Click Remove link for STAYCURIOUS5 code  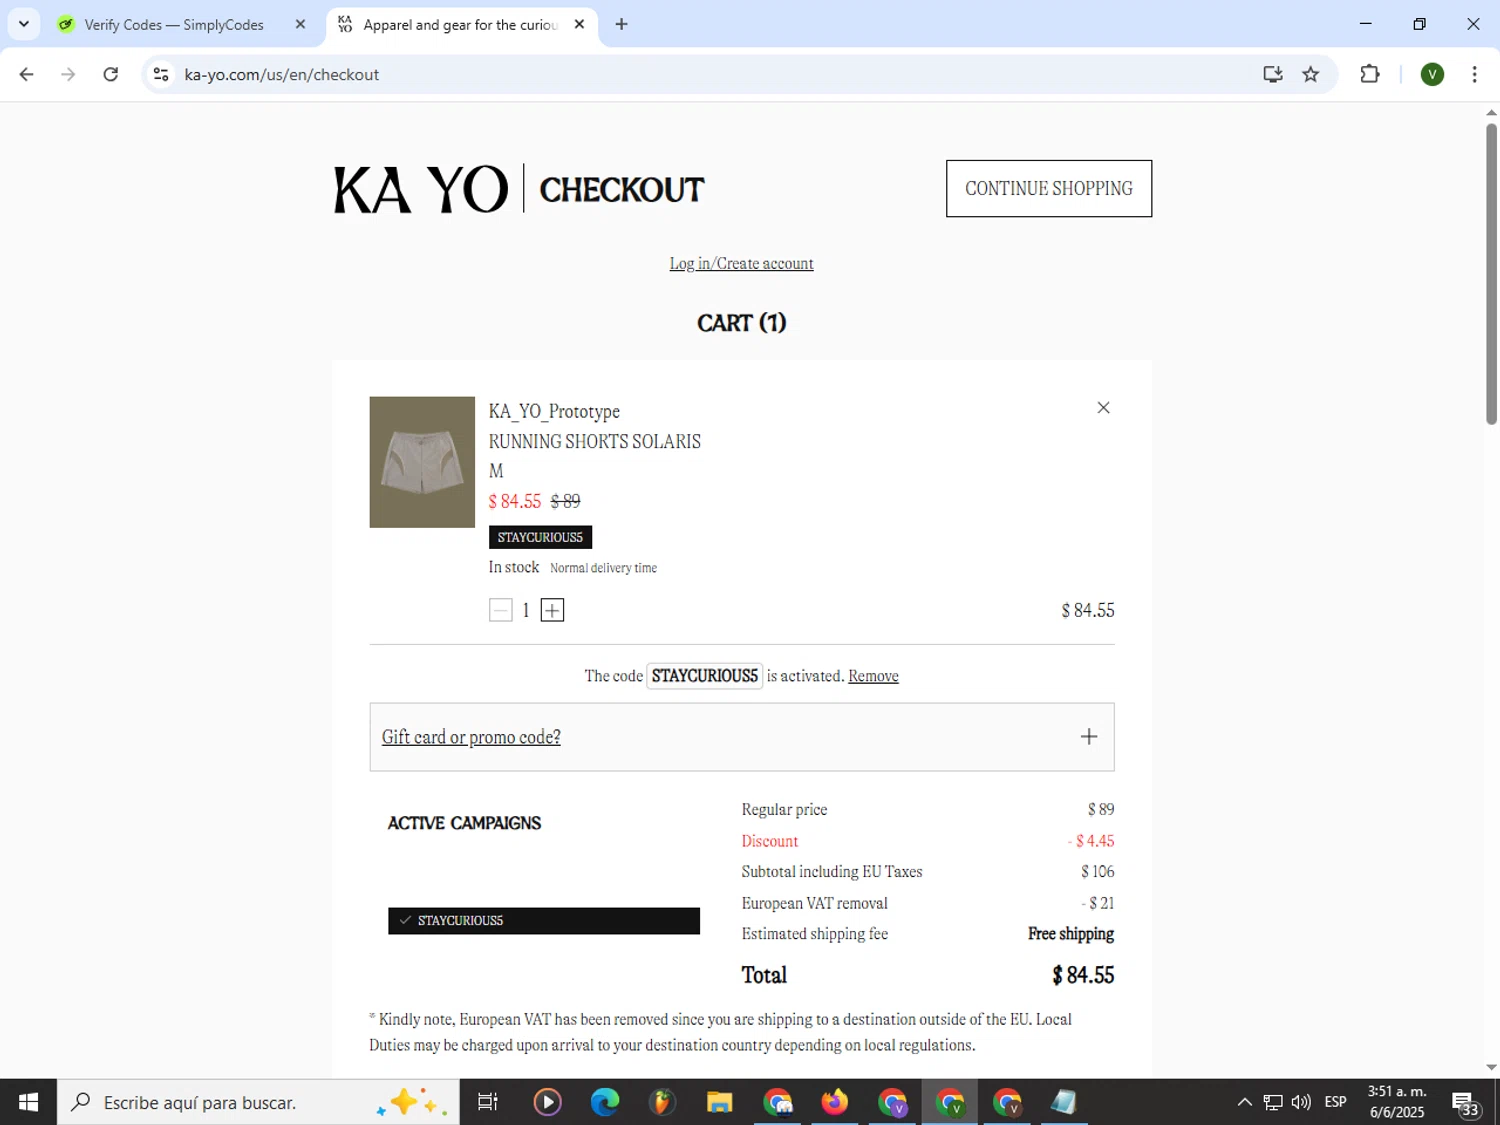tap(873, 676)
